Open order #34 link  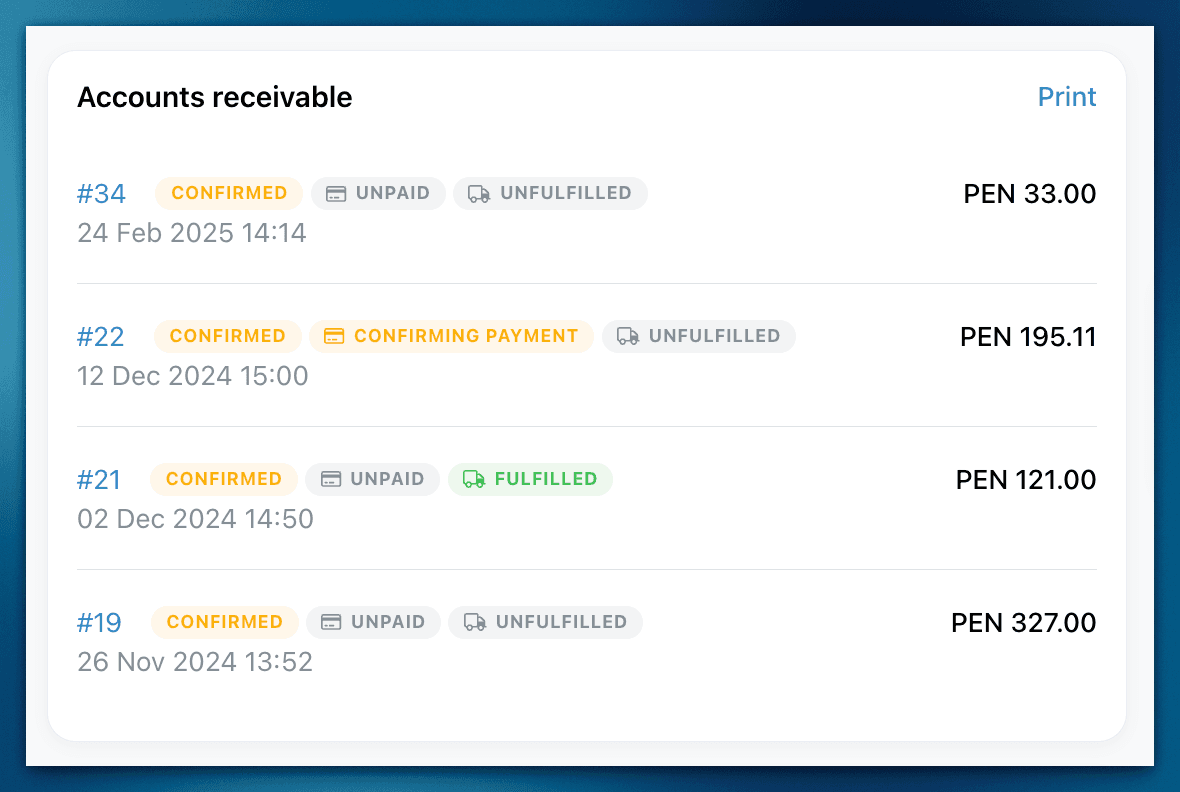click(101, 193)
